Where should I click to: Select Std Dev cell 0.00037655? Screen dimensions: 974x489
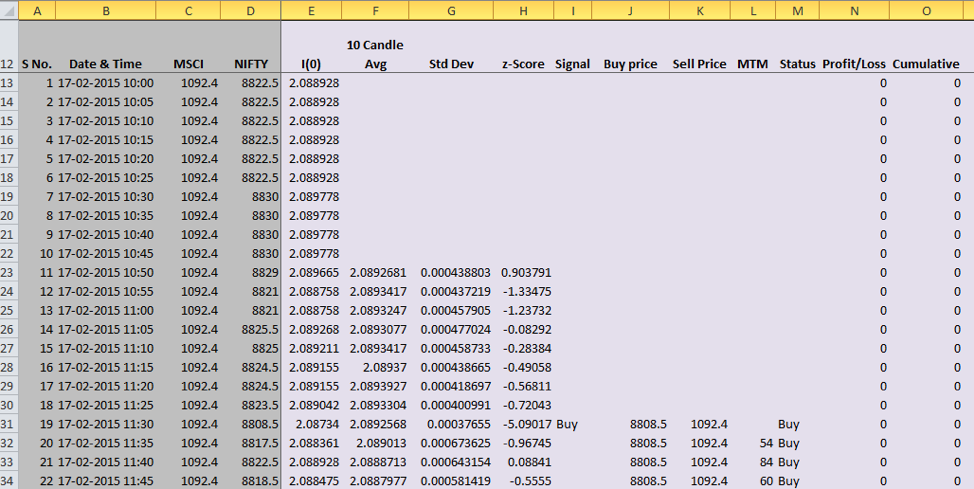tap(451, 424)
